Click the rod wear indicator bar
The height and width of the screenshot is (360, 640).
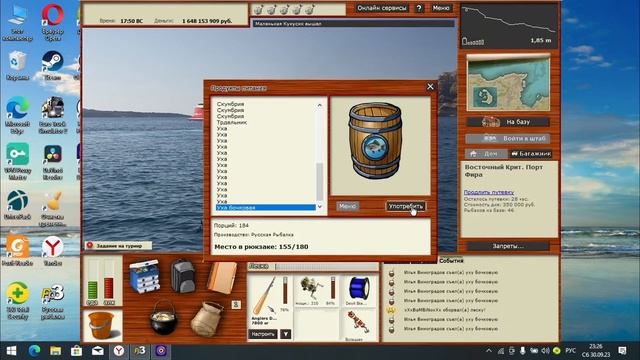coord(285,291)
